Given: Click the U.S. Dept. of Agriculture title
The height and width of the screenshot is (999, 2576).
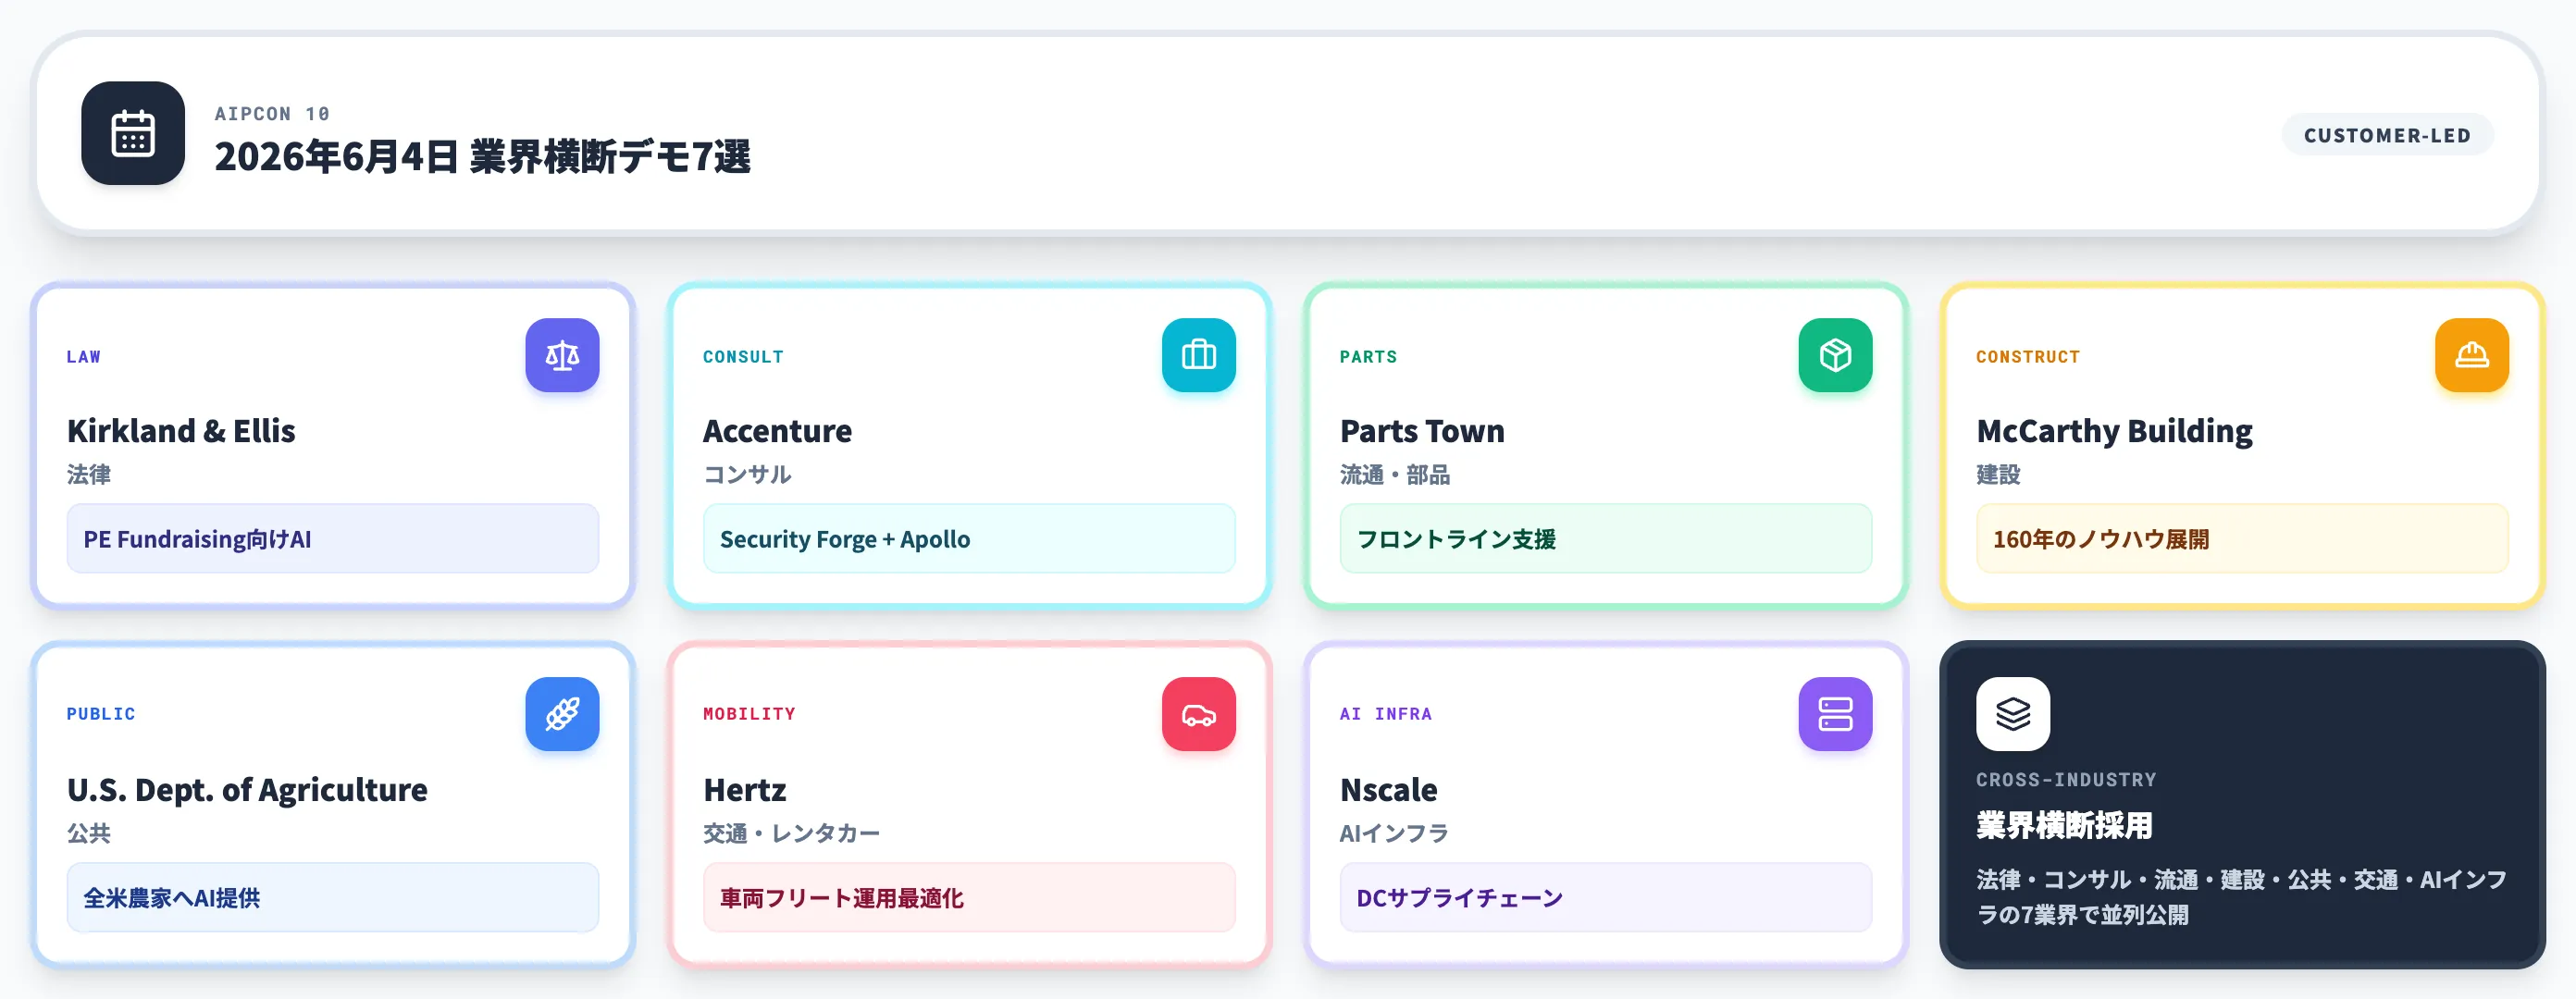Looking at the screenshot, I should click(x=247, y=790).
